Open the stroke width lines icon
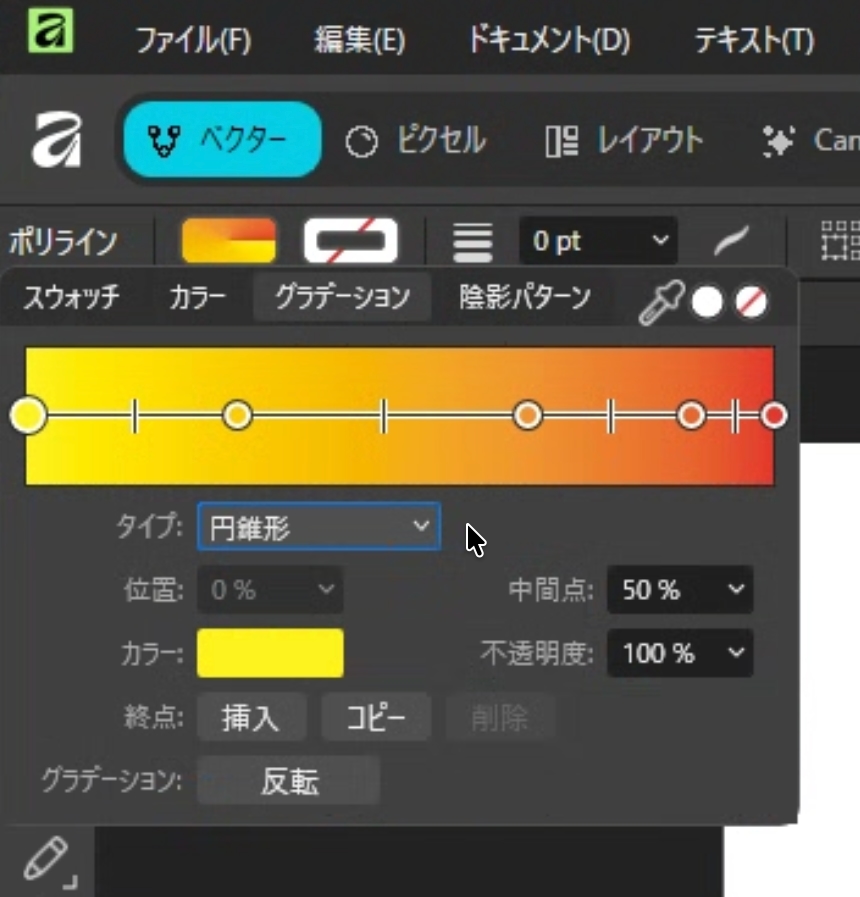The height and width of the screenshot is (897, 860). [473, 241]
